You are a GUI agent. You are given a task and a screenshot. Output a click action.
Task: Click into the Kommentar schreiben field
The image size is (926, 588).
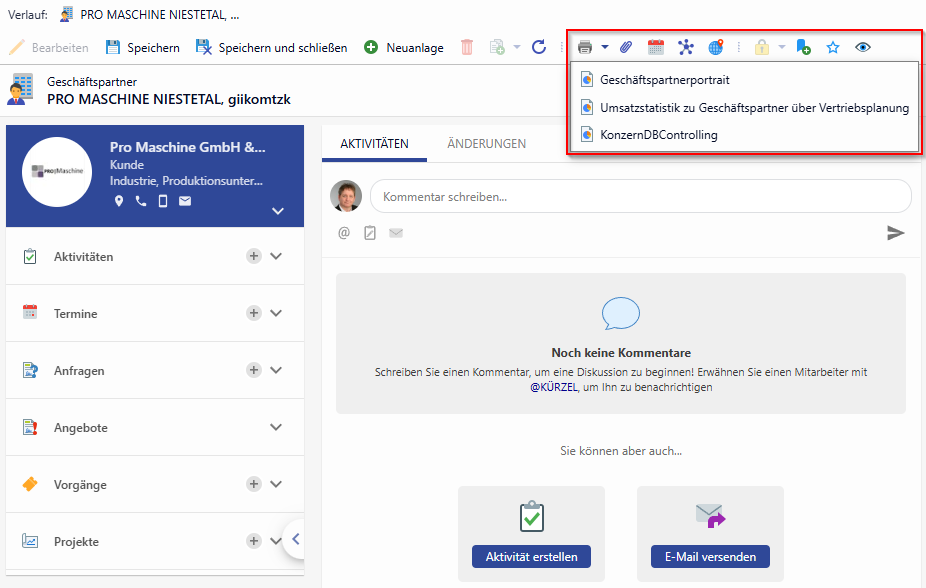coord(640,197)
